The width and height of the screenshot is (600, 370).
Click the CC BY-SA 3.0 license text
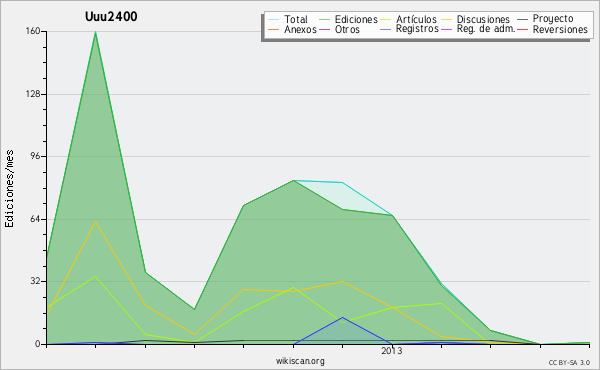569,363
